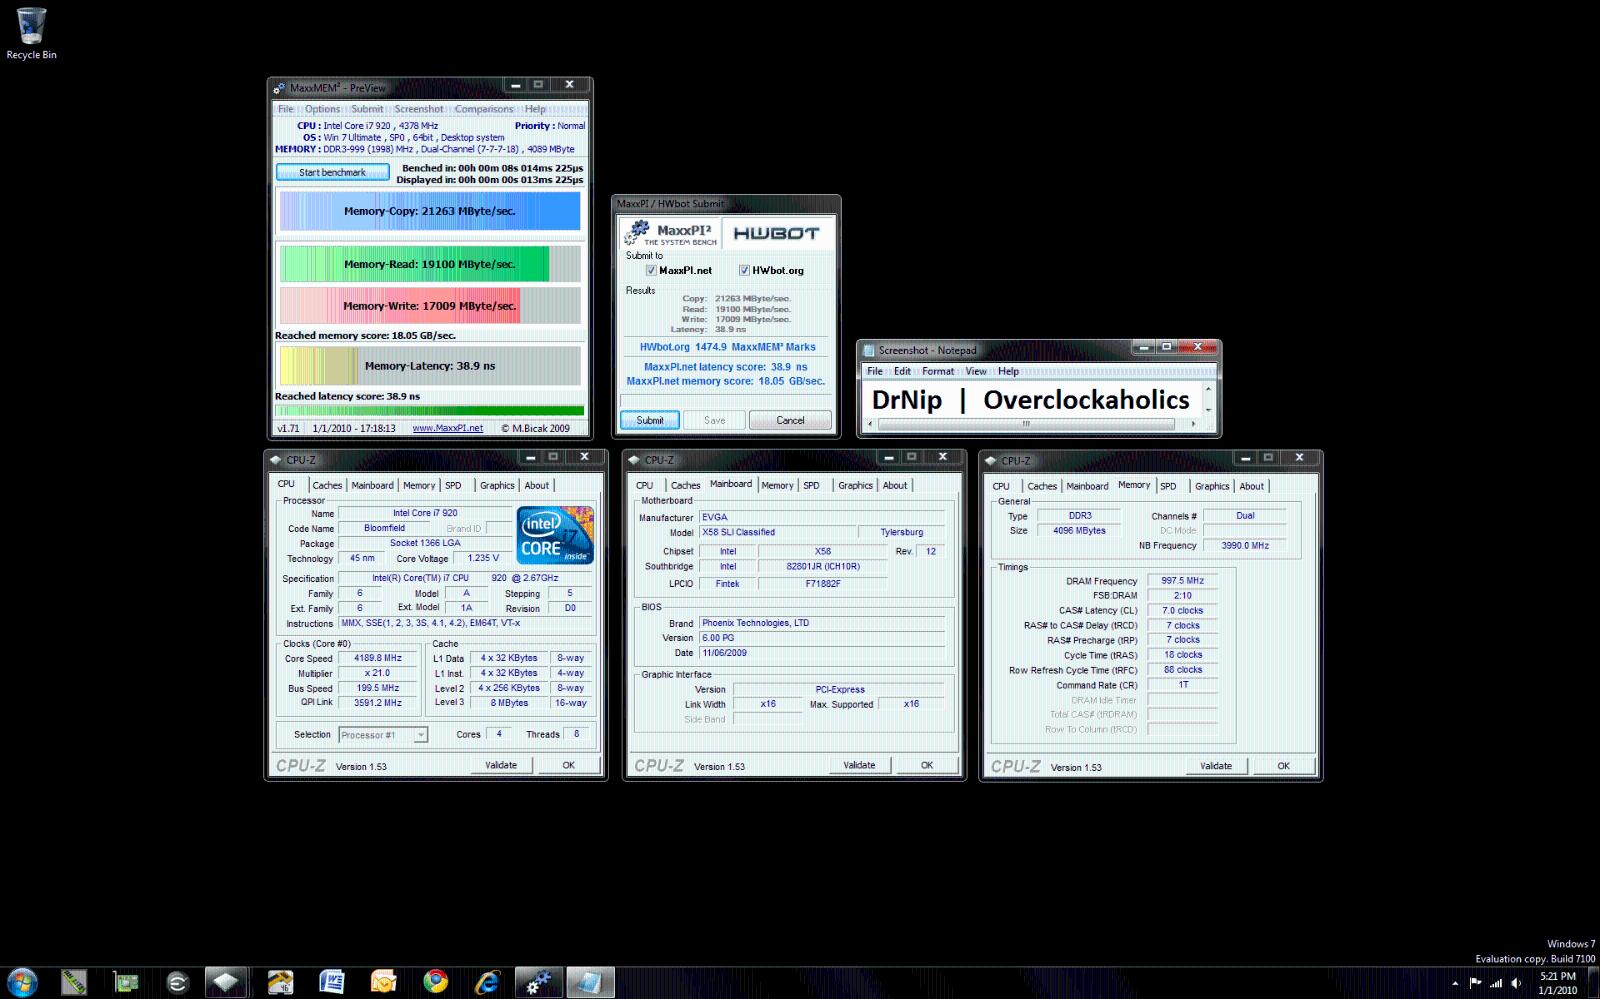Viewport: 1600px width, 999px height.
Task: Open the EVGA E-LEET taskbar icon
Action: point(177,983)
